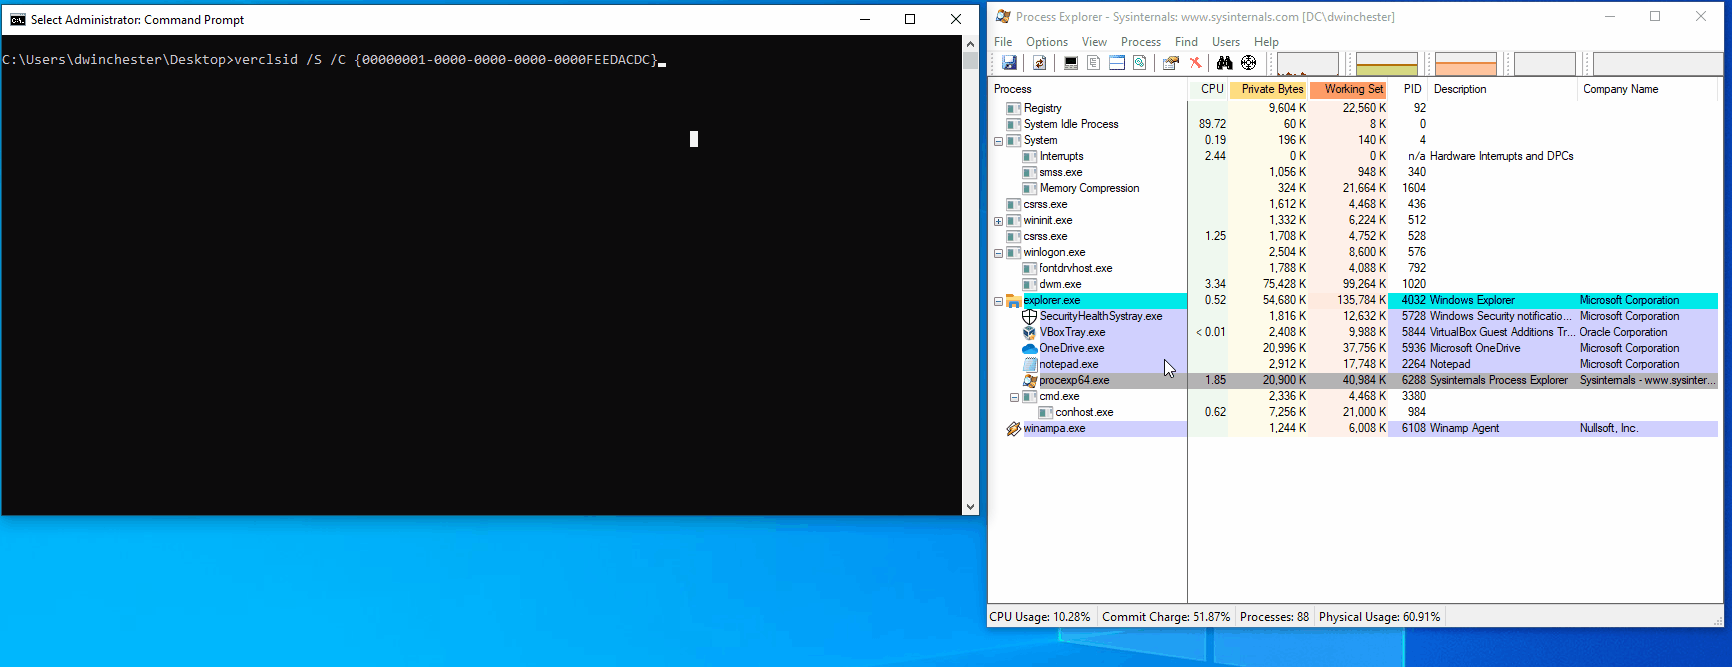Sort by the Description column header
1732x667 pixels.
point(1503,89)
